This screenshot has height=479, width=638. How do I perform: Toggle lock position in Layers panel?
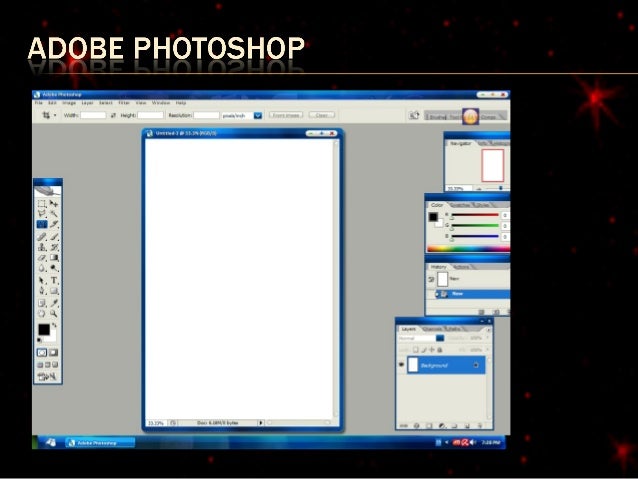(x=432, y=350)
